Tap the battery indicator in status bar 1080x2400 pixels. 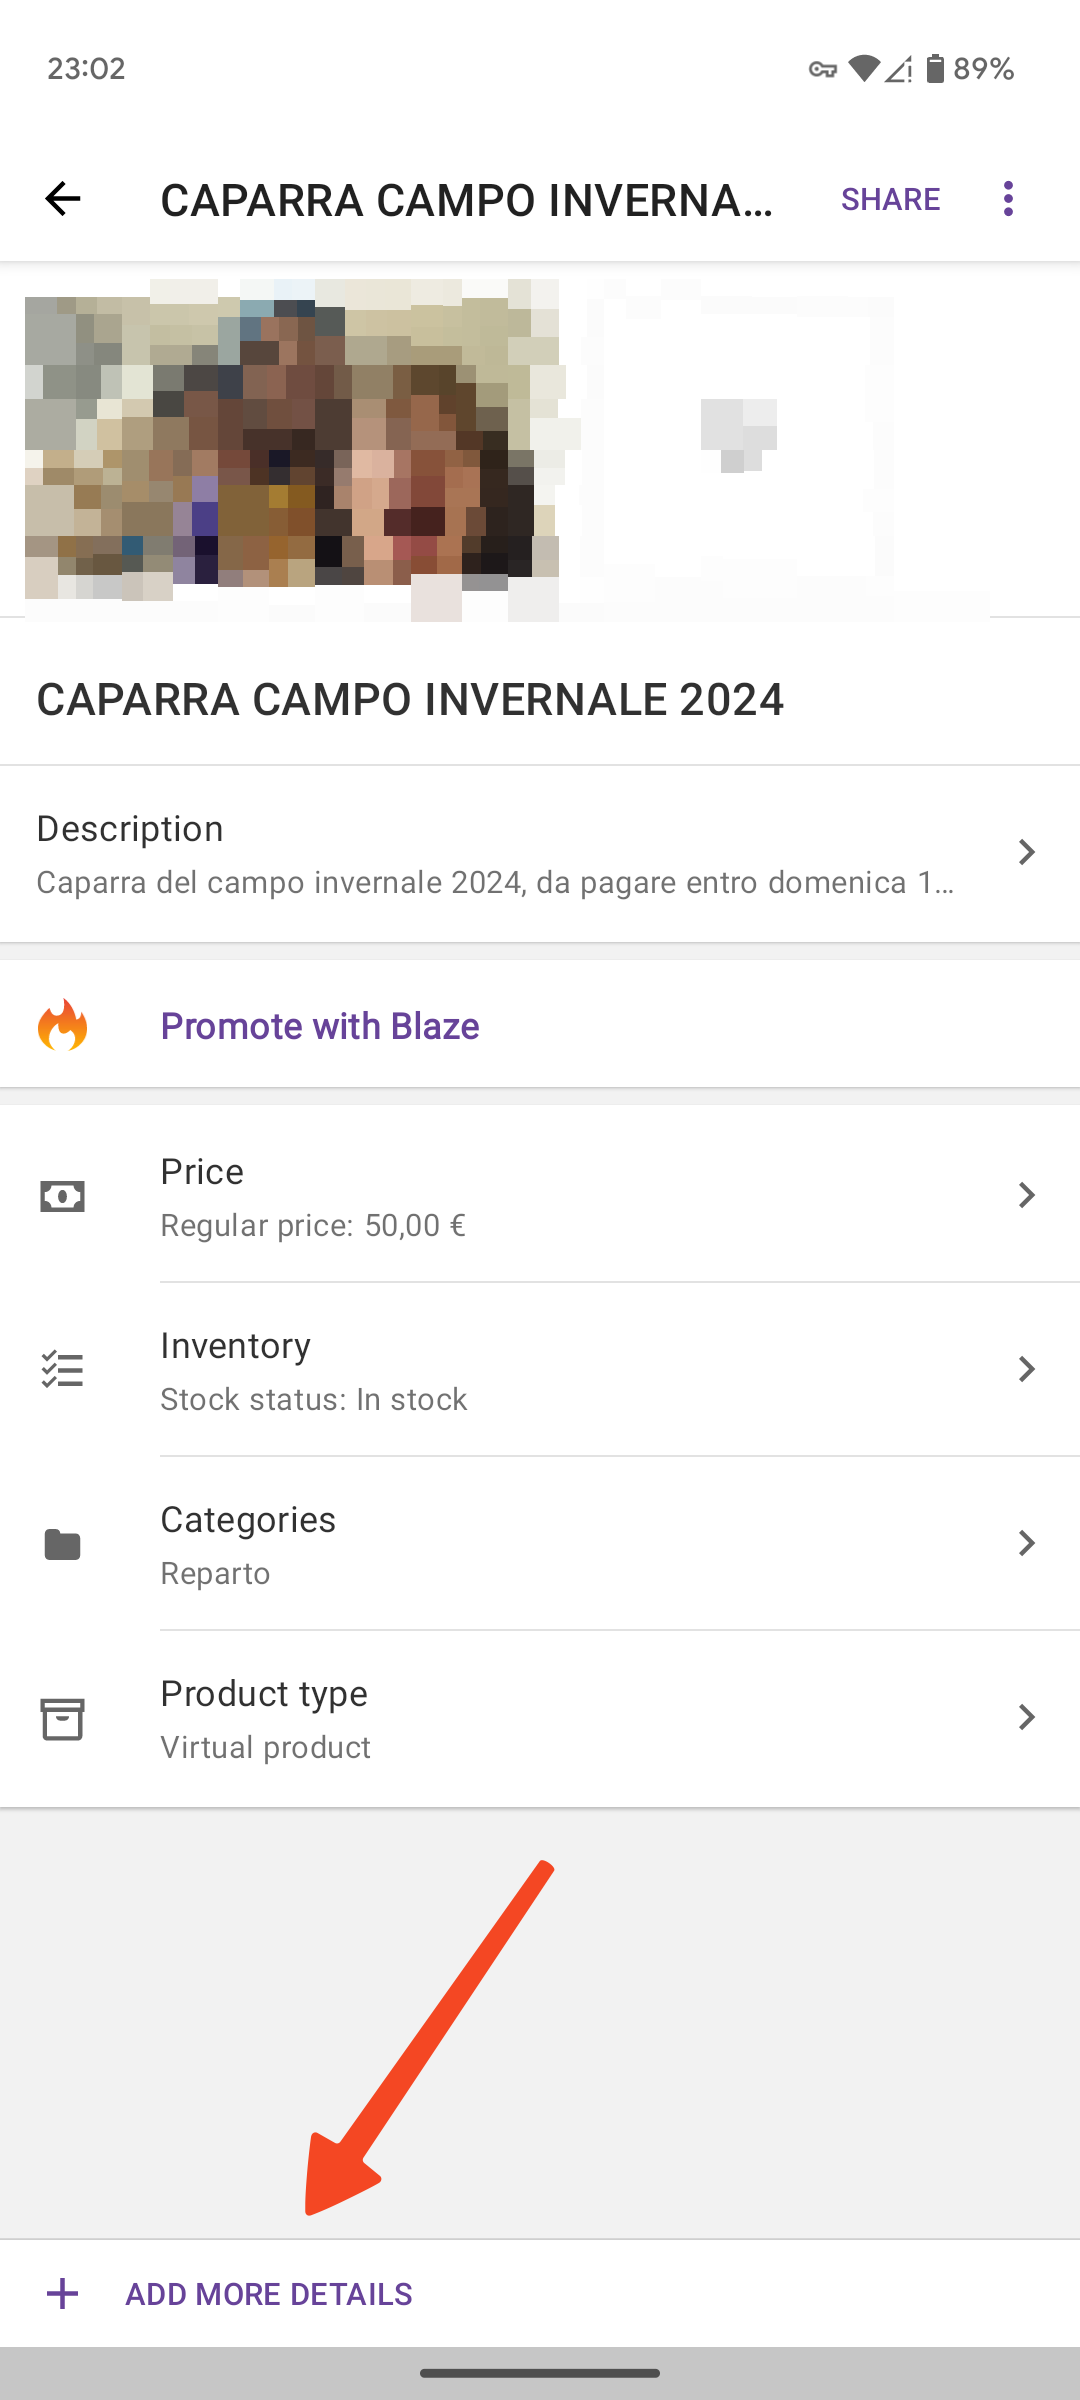[x=935, y=68]
